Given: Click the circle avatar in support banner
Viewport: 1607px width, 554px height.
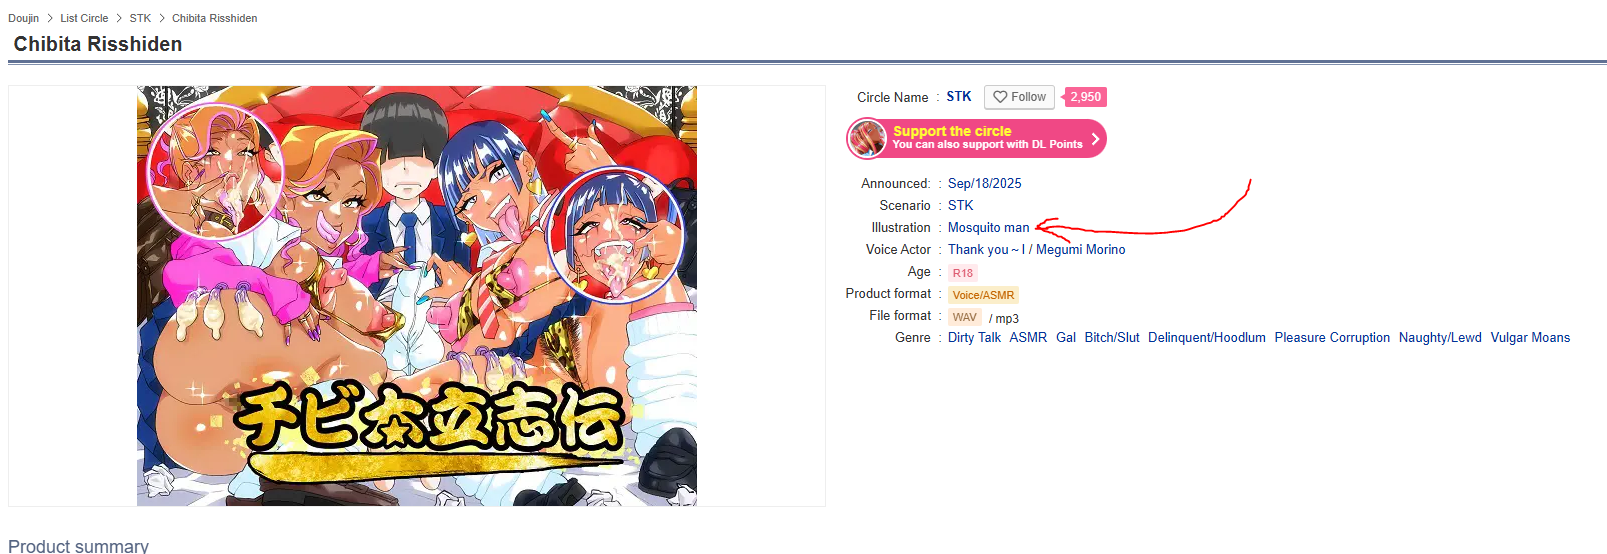Looking at the screenshot, I should click(x=868, y=139).
